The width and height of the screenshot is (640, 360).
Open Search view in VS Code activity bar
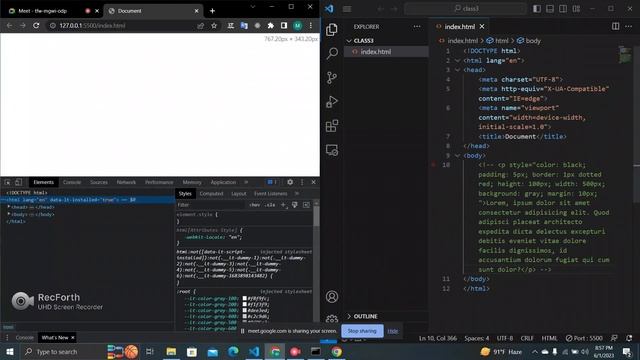click(332, 53)
